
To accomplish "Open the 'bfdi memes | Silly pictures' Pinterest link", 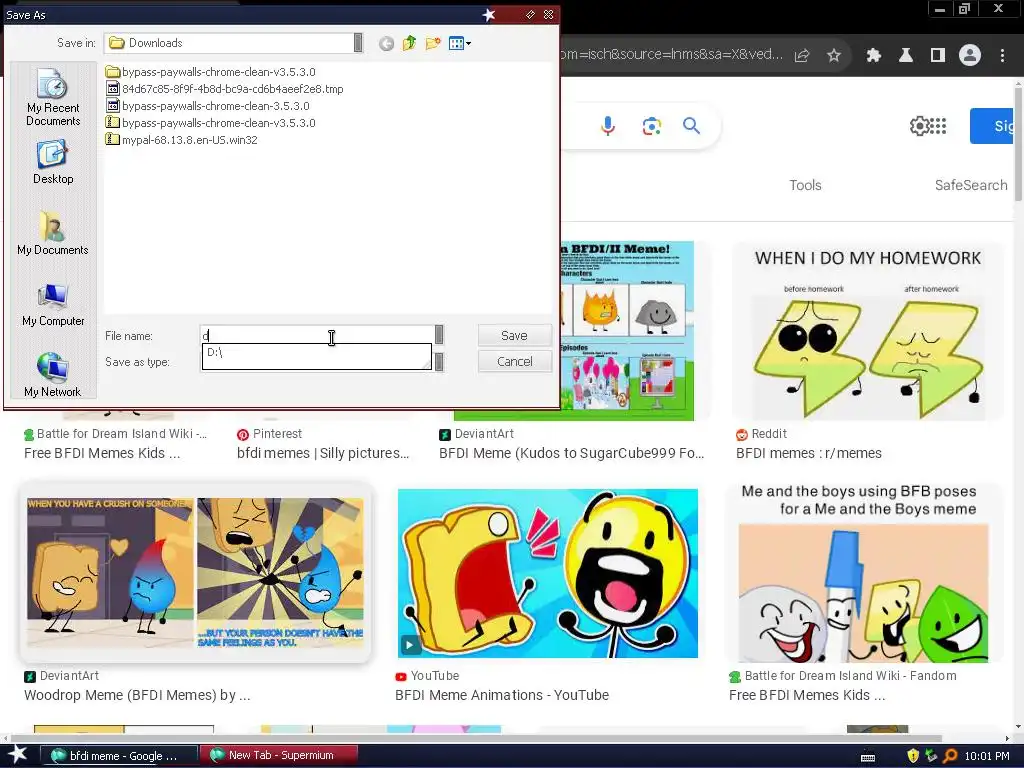I will [323, 453].
